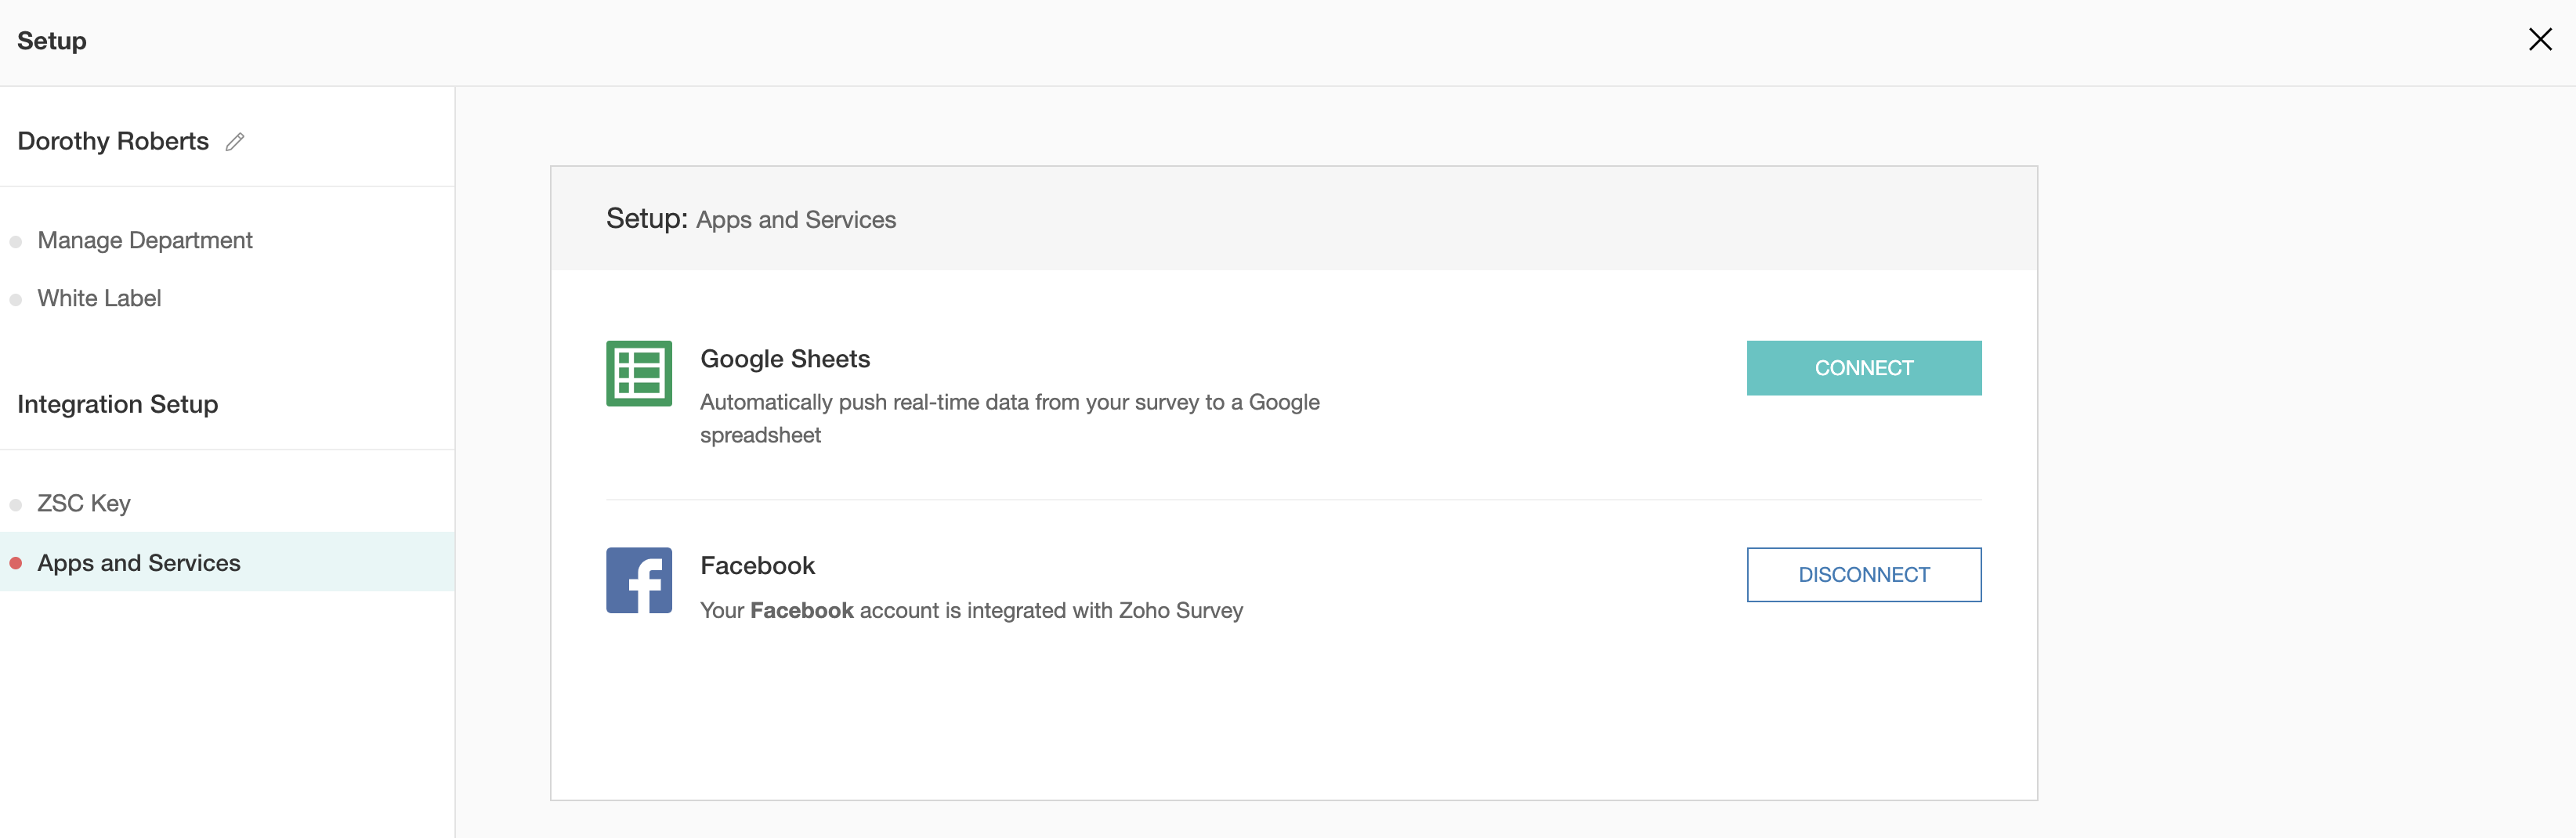Close the Setup dialog with the X
Viewport: 2576px width, 838px height.
click(x=2539, y=40)
